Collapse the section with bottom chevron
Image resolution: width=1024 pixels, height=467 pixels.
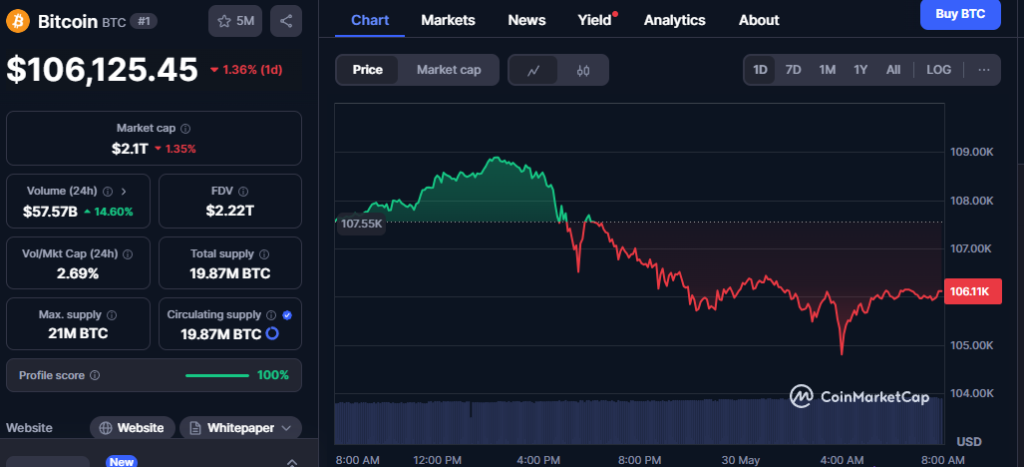(291, 462)
